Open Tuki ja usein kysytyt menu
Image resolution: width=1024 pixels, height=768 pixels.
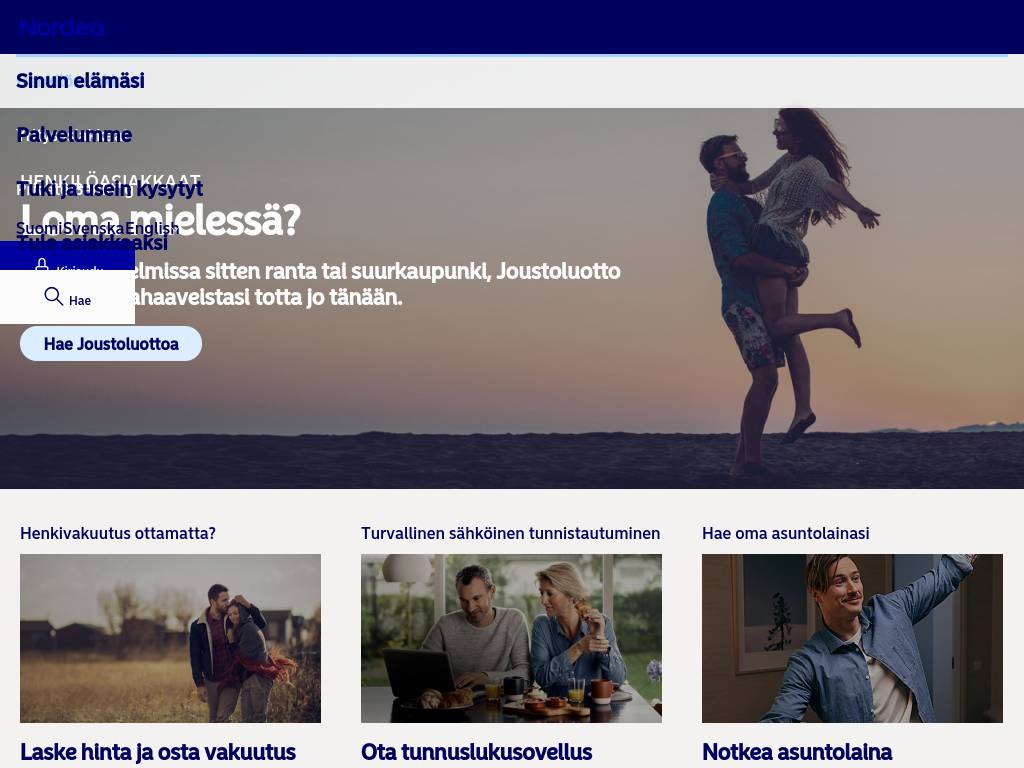click(109, 189)
